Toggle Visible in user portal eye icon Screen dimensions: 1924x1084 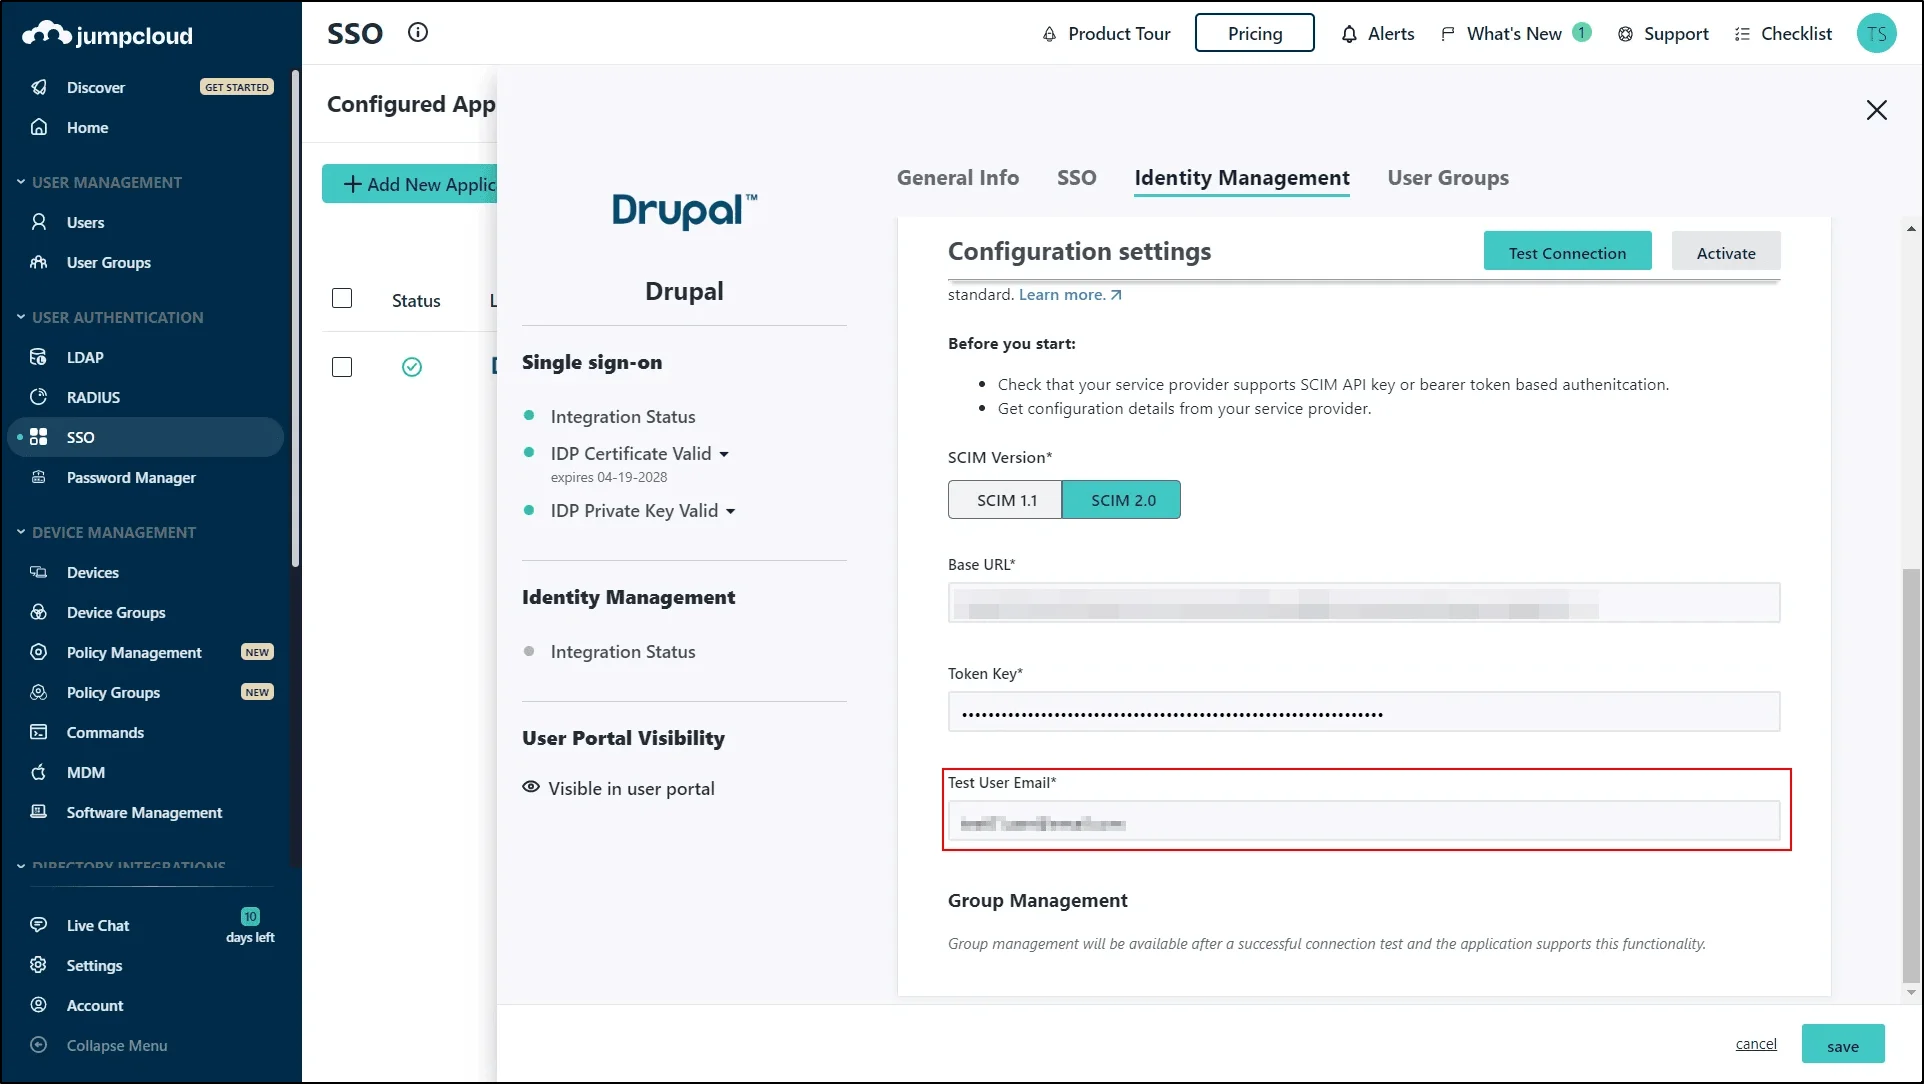(x=531, y=788)
